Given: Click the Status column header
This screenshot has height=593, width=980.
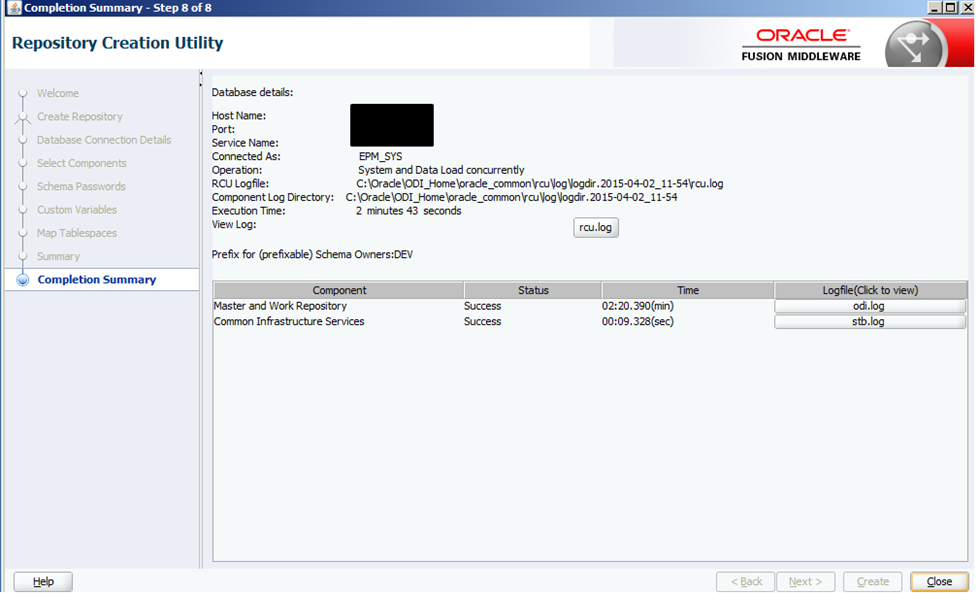Looking at the screenshot, I should [x=532, y=290].
